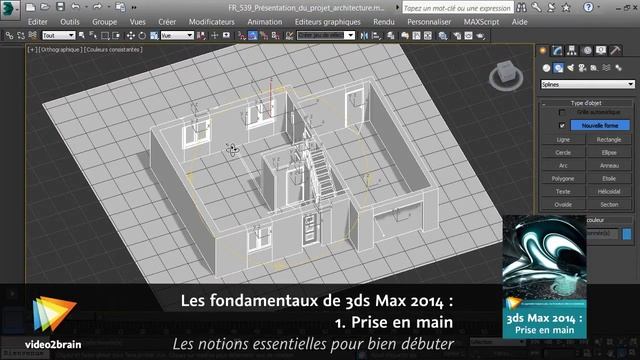This screenshot has width=640, height=360.
Task: Click the Mirror tool icon
Action: (364, 36)
